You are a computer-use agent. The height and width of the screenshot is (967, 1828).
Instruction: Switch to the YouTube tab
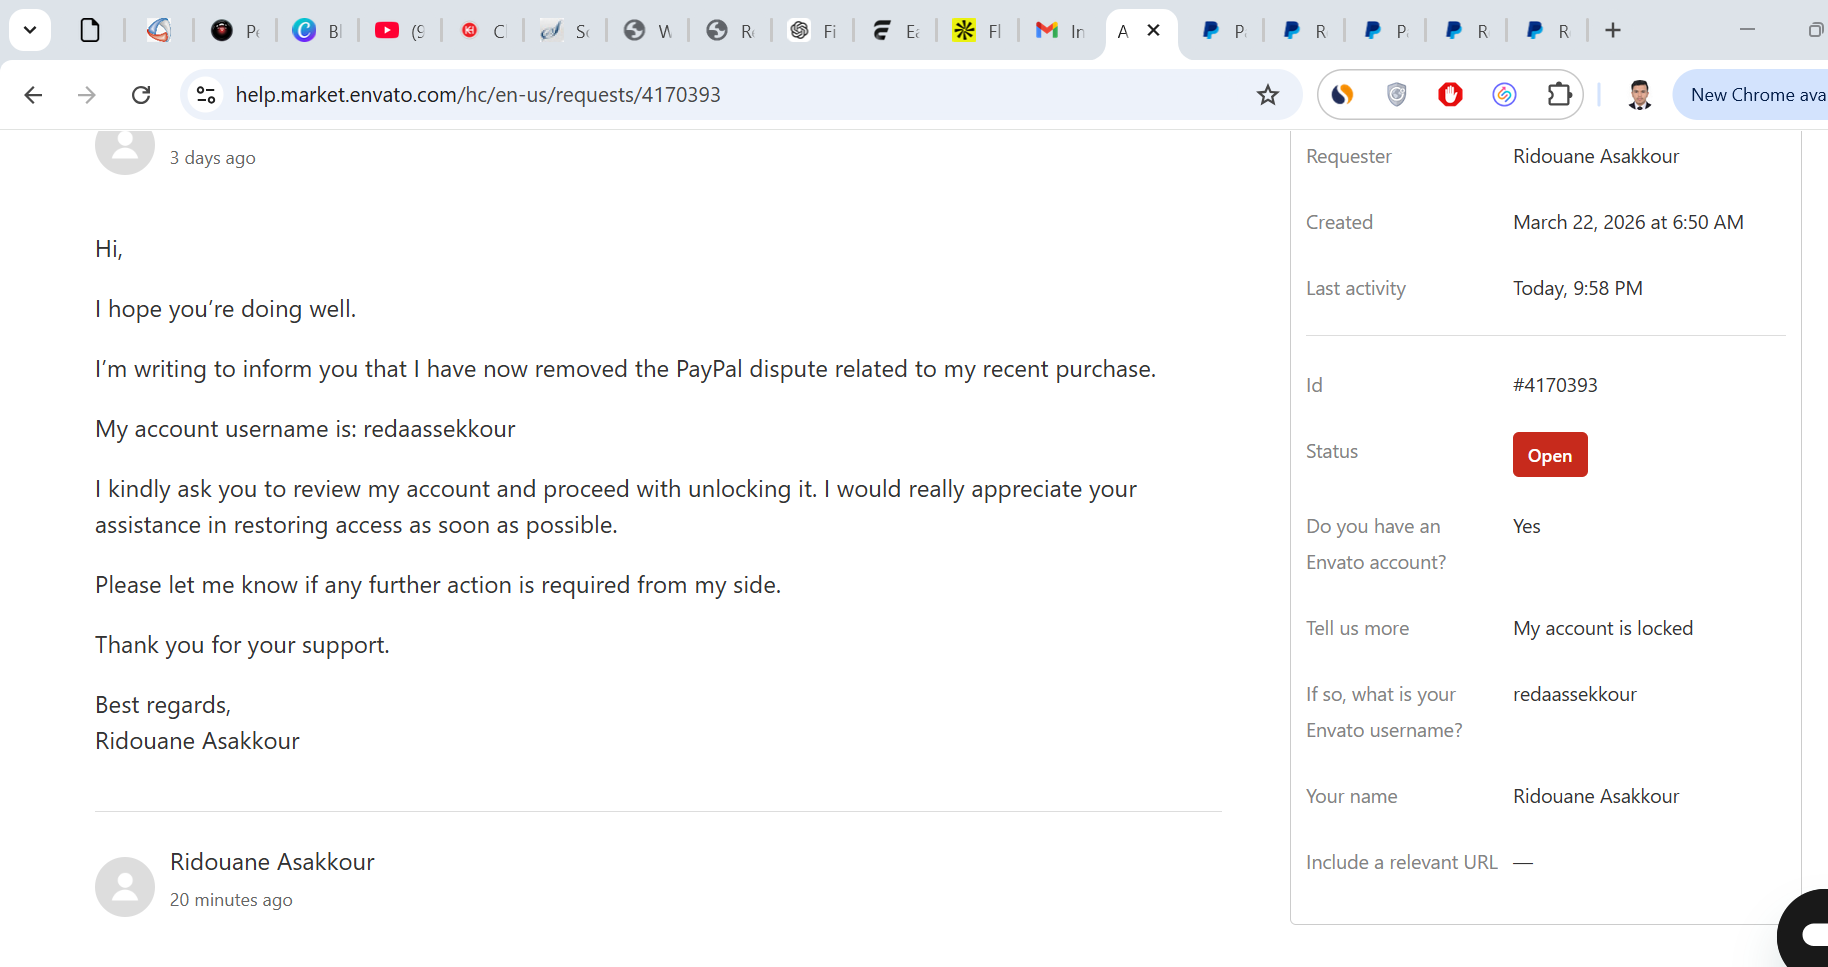[x=399, y=31]
